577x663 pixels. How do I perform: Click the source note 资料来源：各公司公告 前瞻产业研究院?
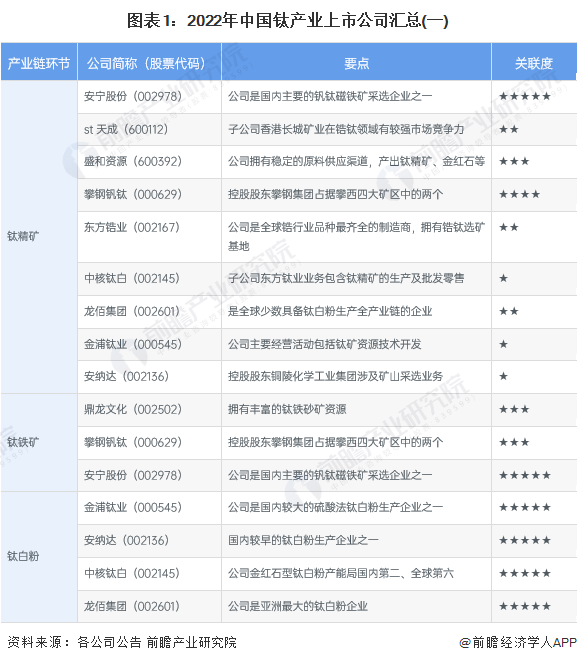[x=122, y=642]
